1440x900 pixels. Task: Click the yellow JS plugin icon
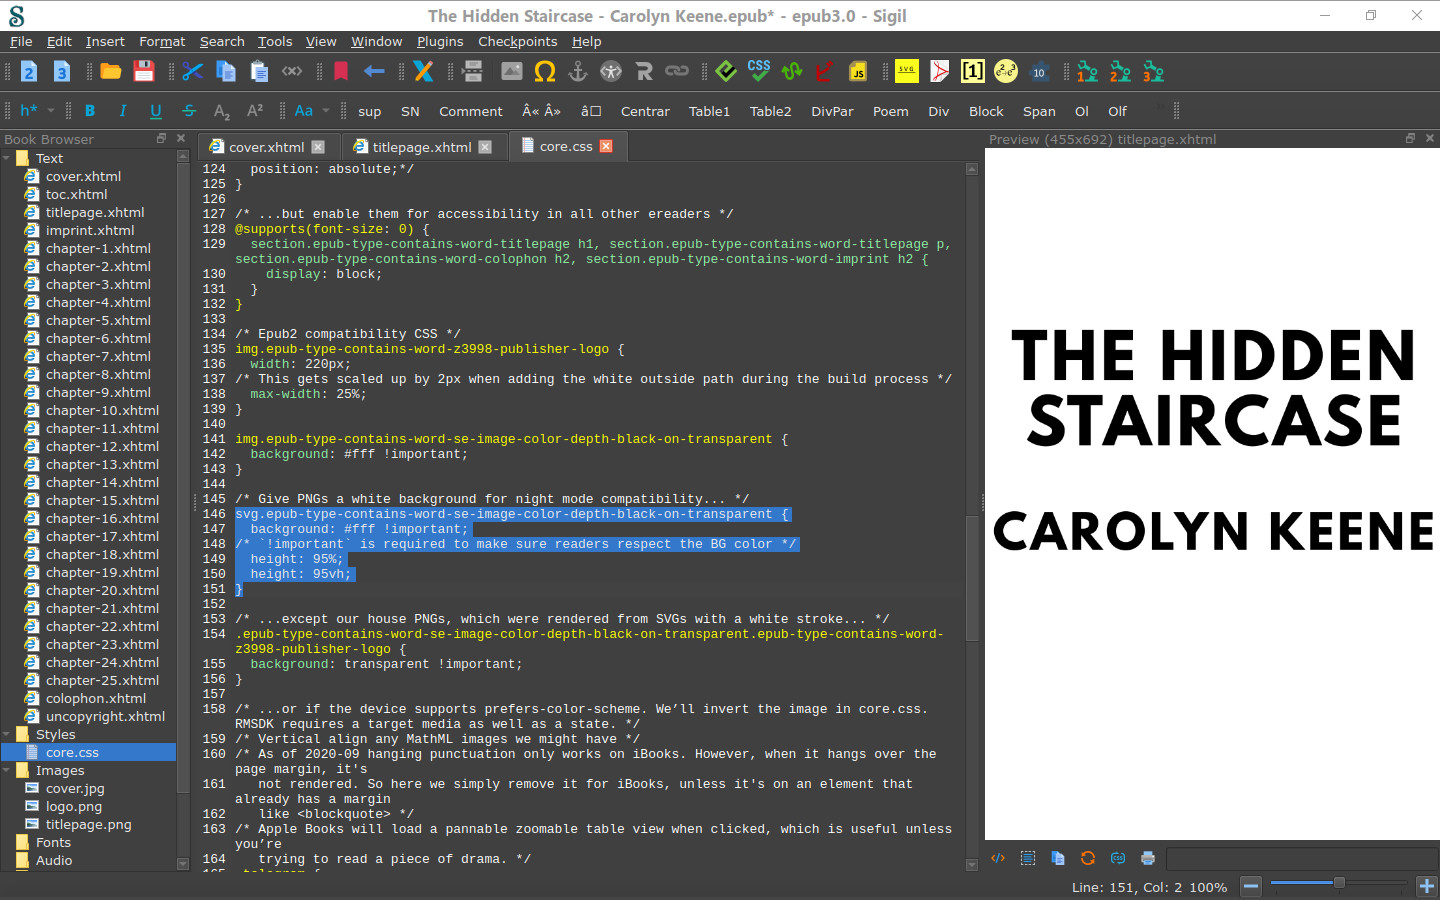click(x=858, y=72)
